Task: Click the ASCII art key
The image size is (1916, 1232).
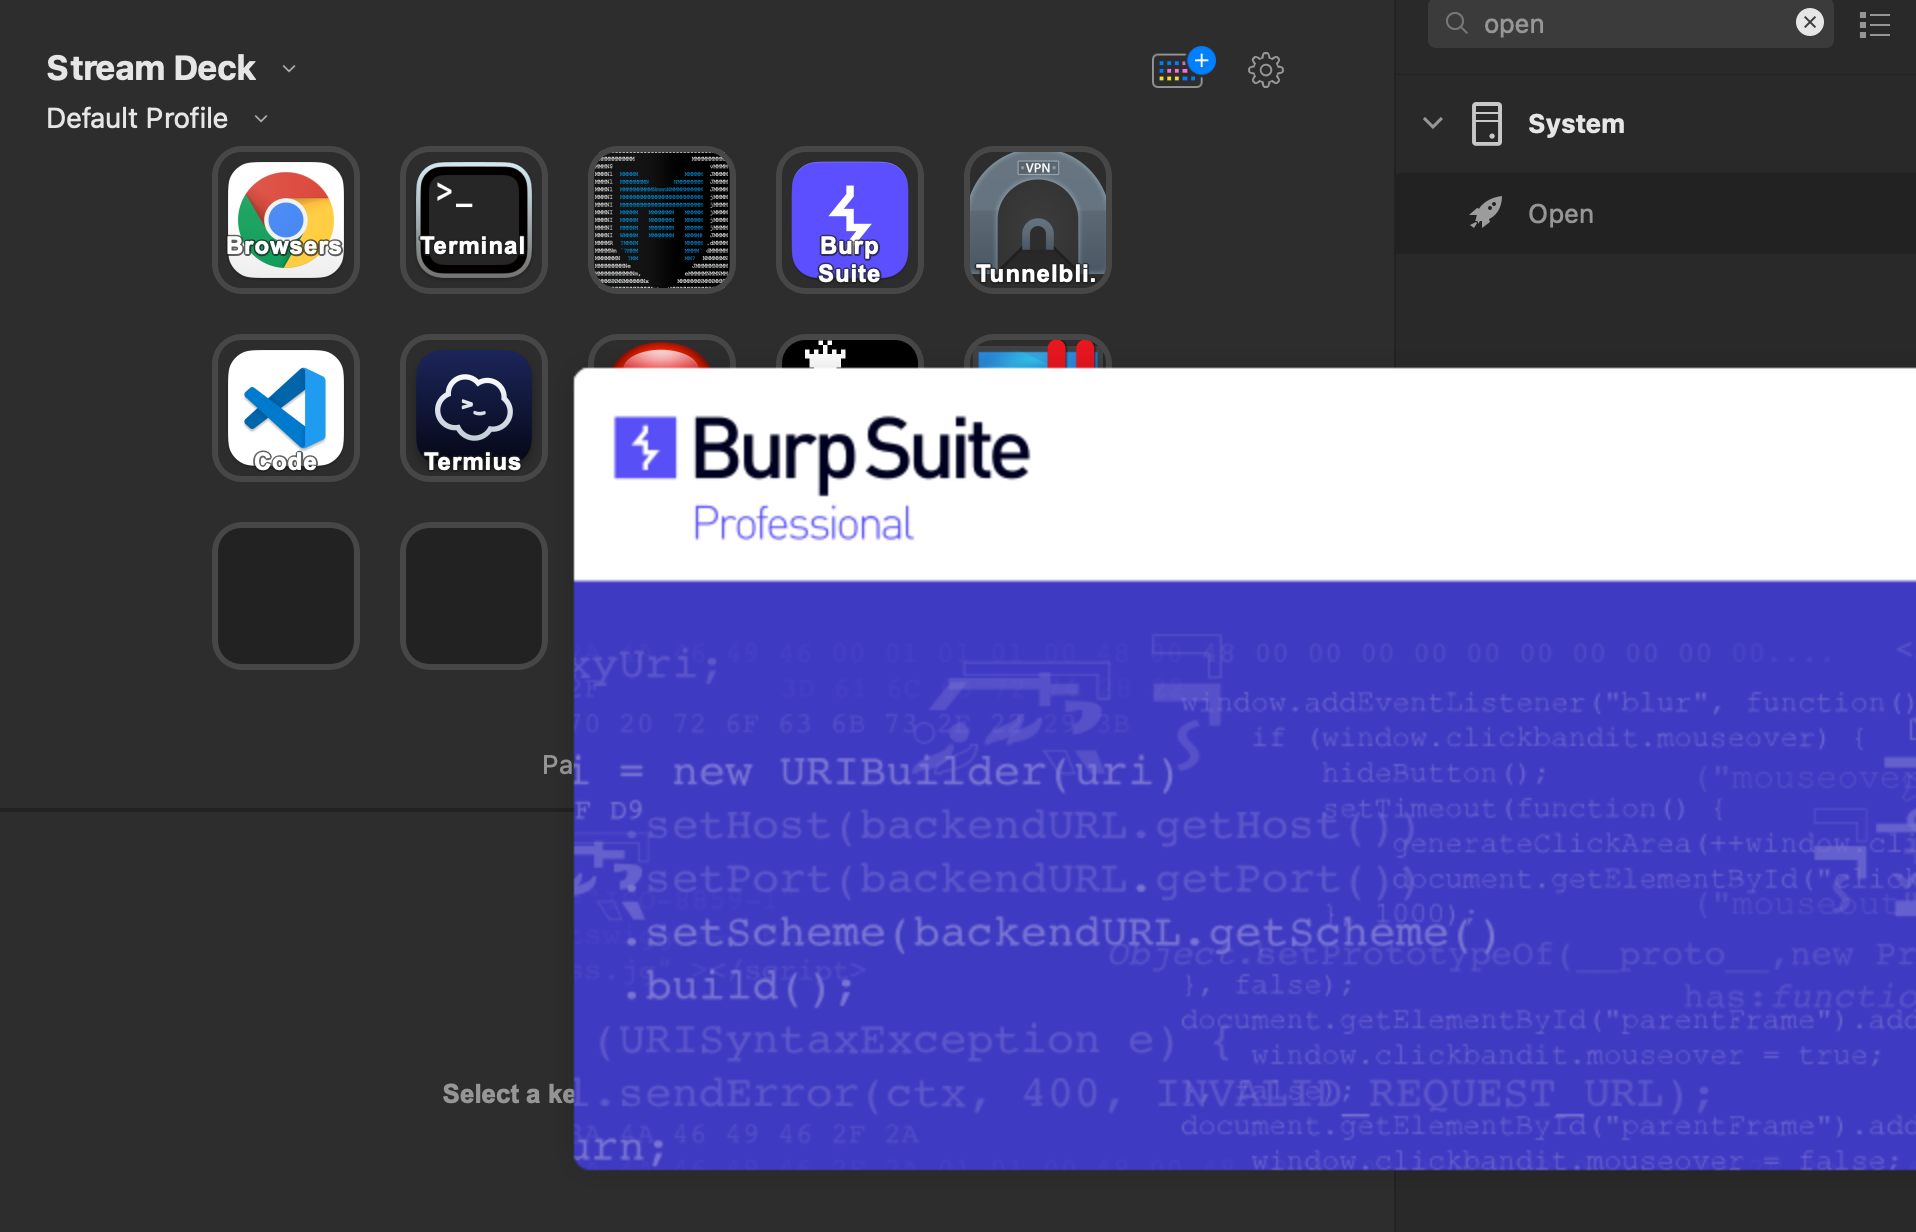Action: (662, 220)
